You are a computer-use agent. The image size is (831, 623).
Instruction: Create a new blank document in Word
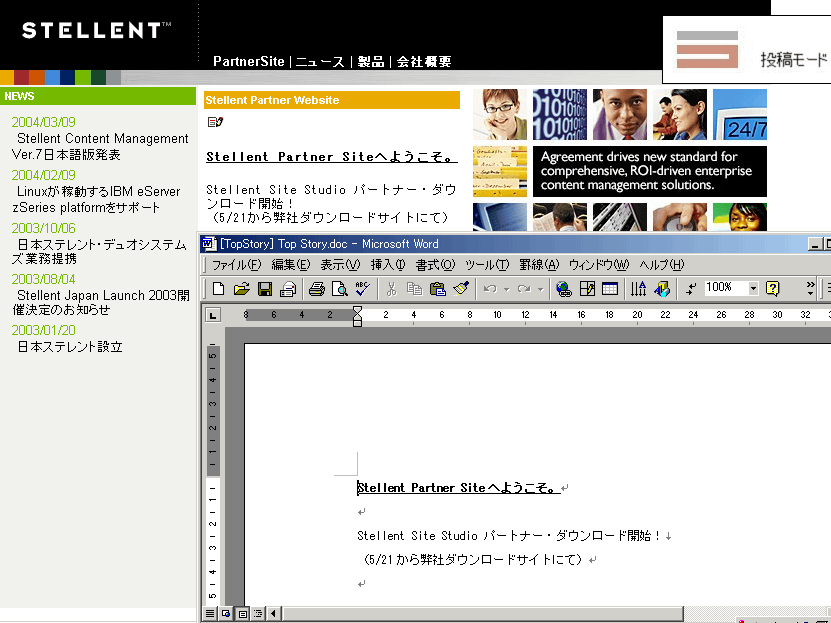click(218, 289)
